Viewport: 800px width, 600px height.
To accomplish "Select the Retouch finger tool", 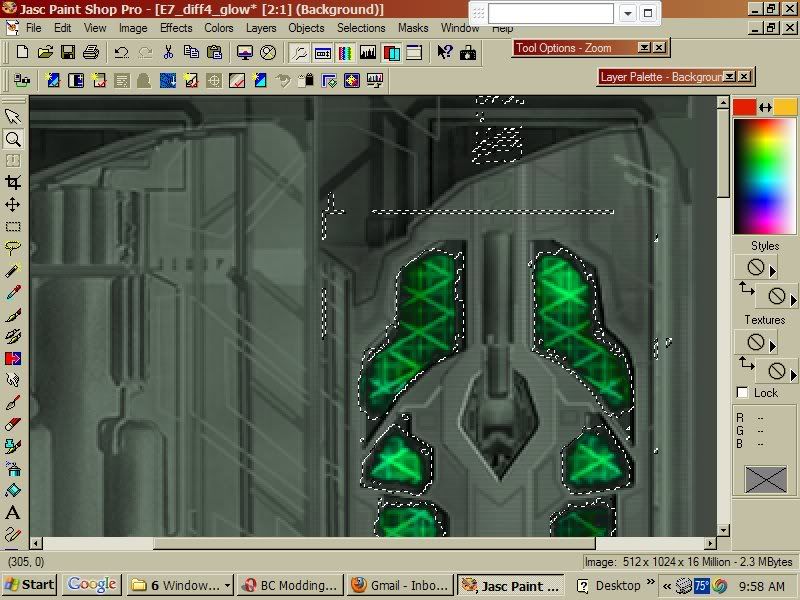I will pyautogui.click(x=13, y=380).
